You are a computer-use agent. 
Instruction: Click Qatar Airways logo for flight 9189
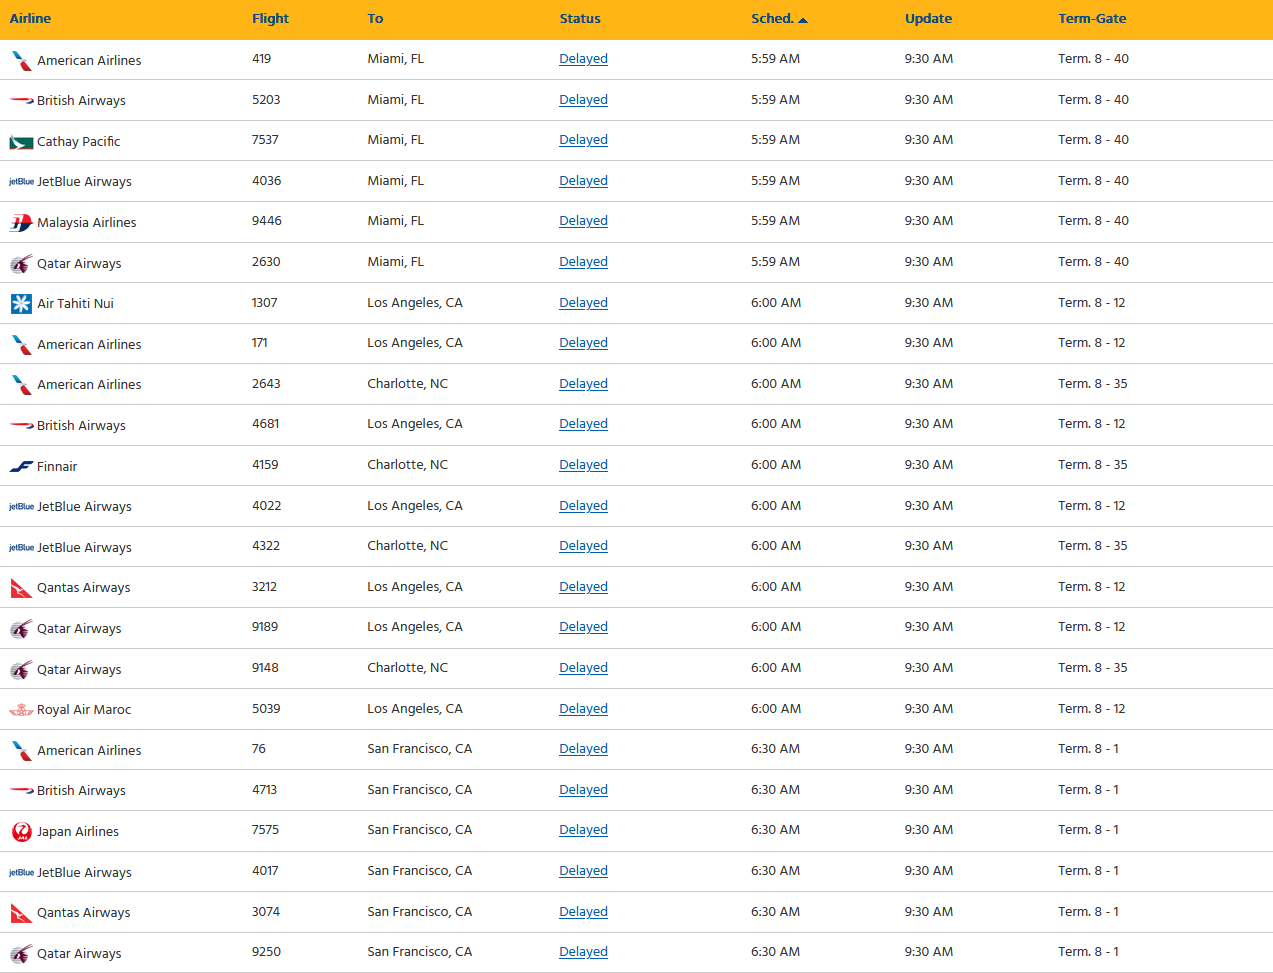pyautogui.click(x=21, y=629)
